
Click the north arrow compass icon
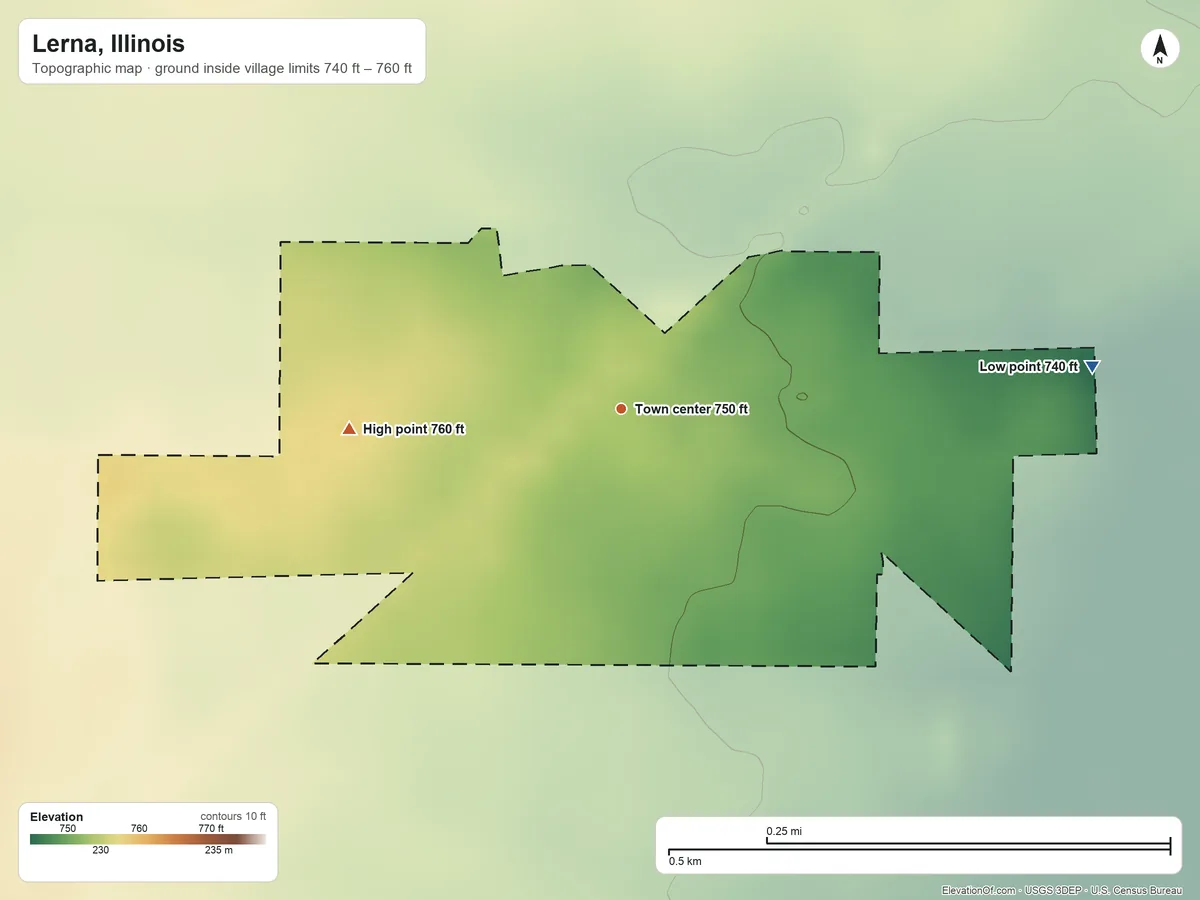pos(1159,49)
